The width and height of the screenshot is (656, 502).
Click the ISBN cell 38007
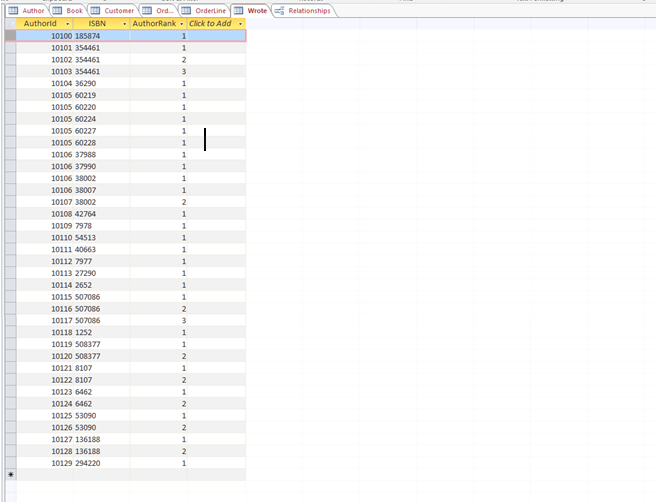(102, 190)
